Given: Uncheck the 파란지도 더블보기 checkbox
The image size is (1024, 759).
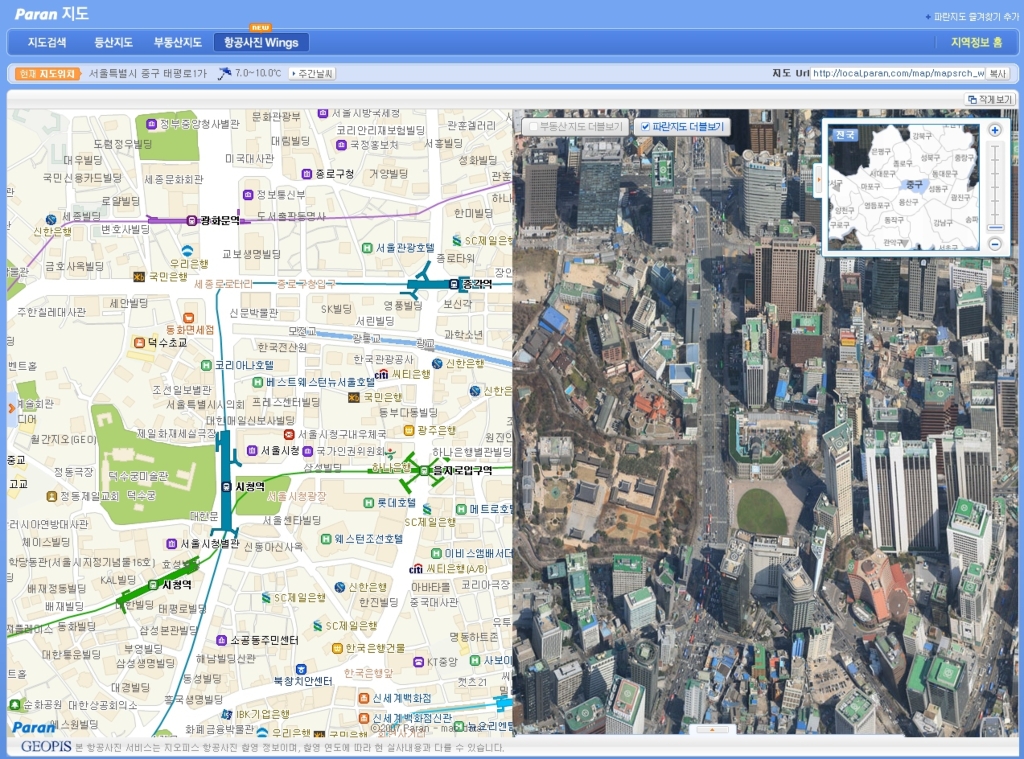Looking at the screenshot, I should click(645, 127).
